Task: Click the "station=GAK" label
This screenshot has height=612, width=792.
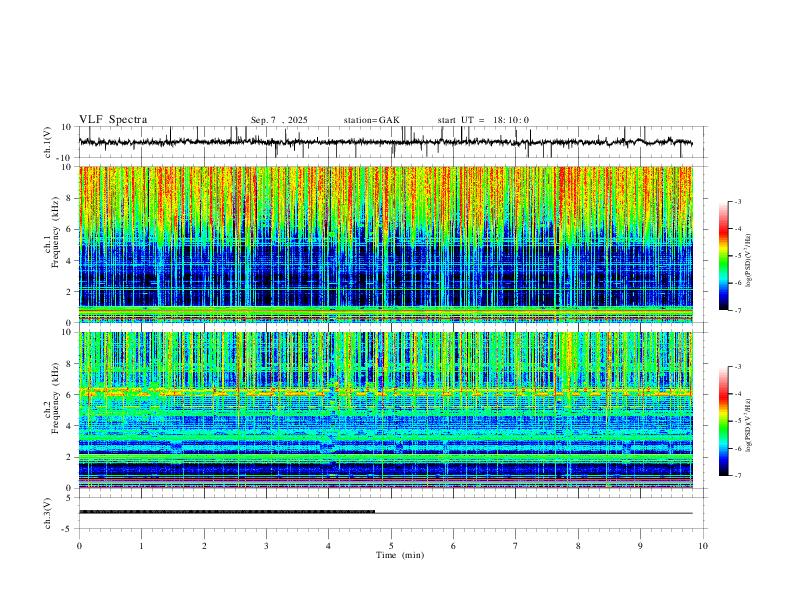Action: click(371, 120)
